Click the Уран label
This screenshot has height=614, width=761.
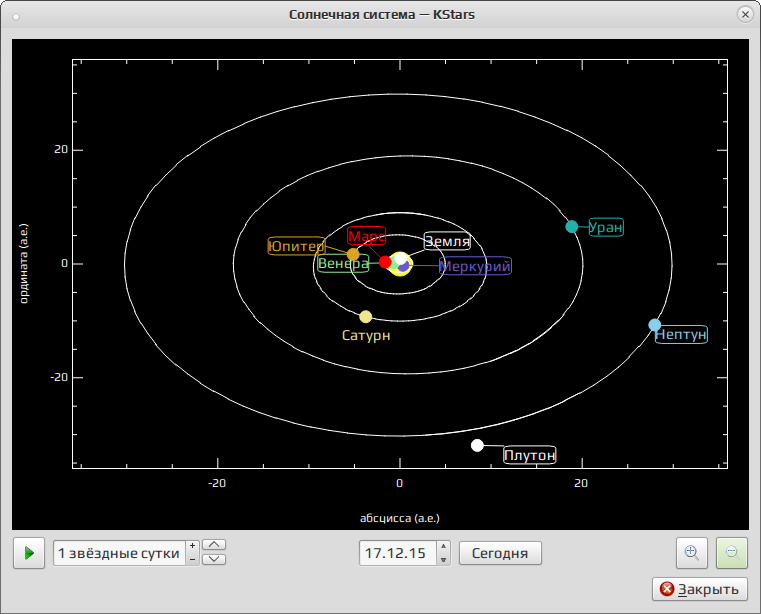pos(606,227)
